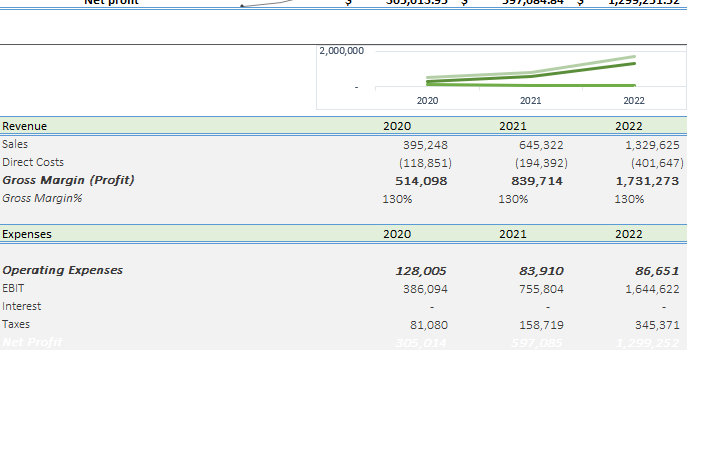The width and height of the screenshot is (726, 458).
Task: Click the Direct Costs row label
Action: click(33, 162)
